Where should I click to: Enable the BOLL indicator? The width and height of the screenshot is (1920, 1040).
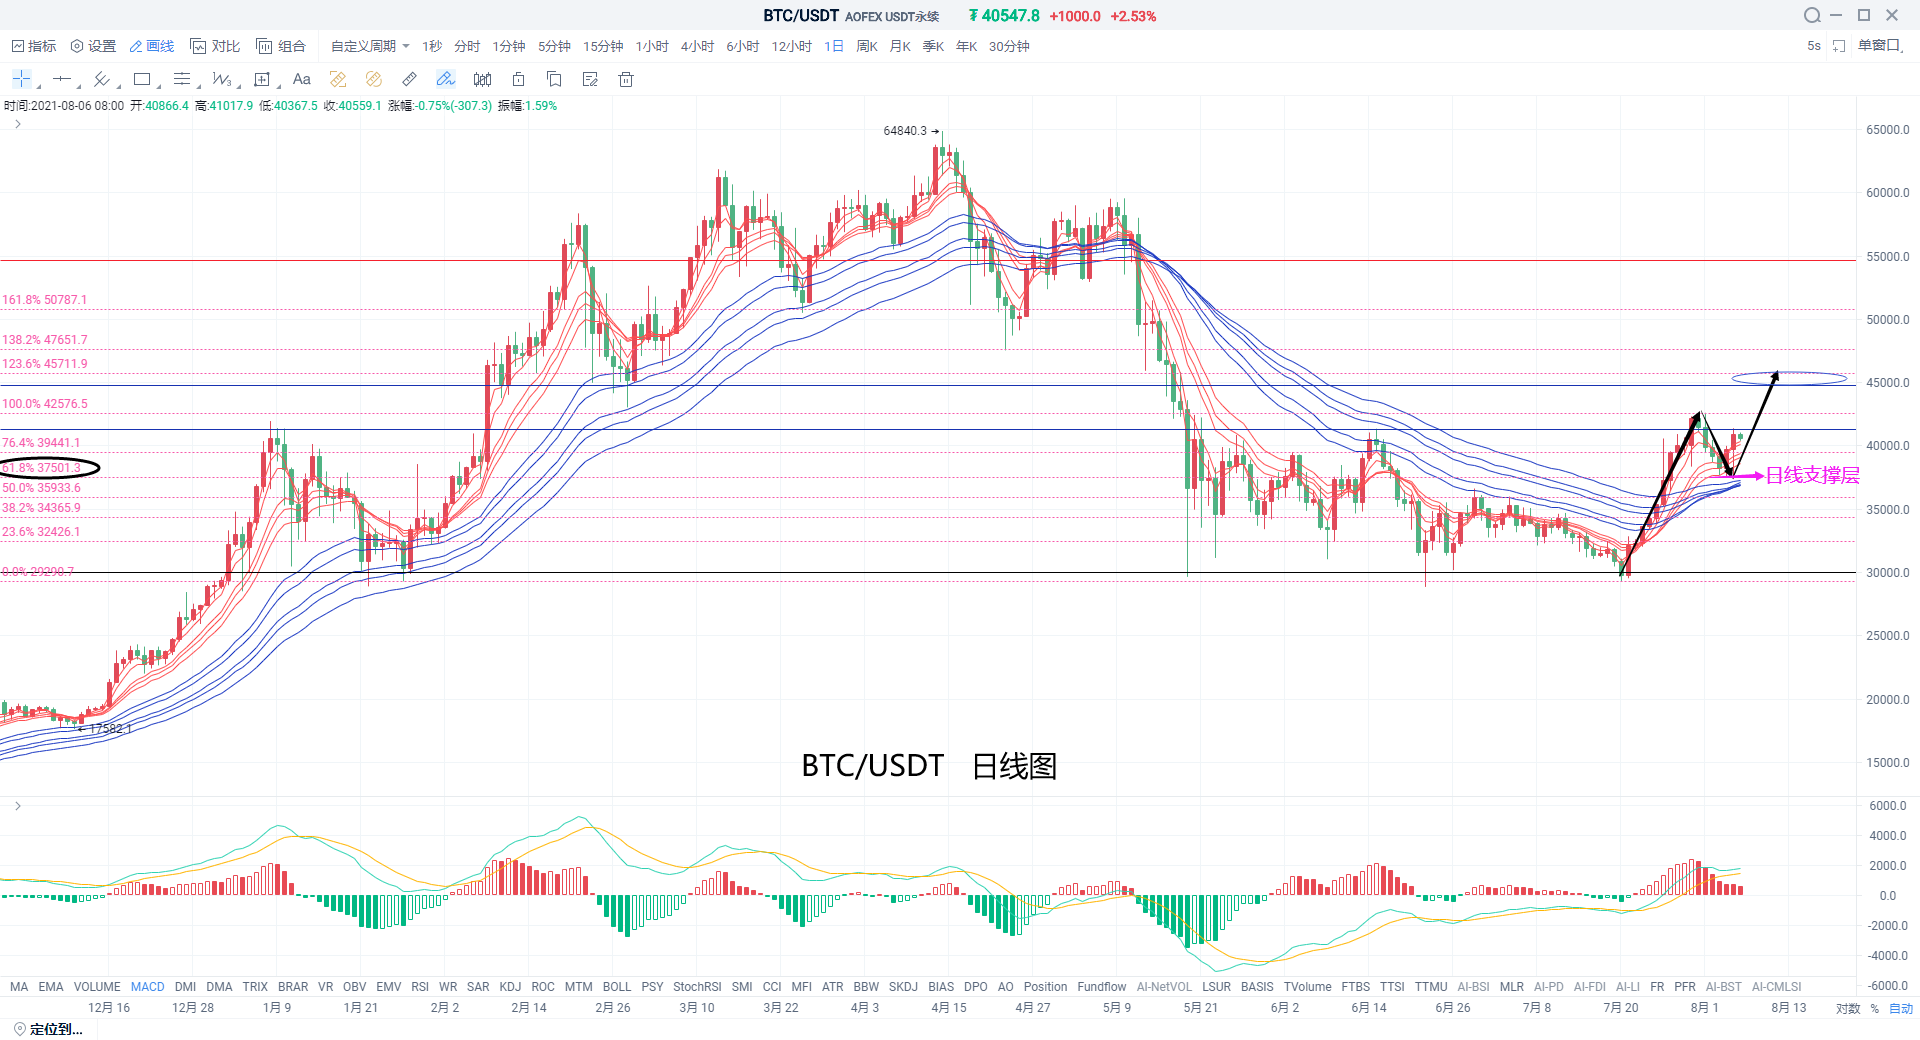click(617, 987)
